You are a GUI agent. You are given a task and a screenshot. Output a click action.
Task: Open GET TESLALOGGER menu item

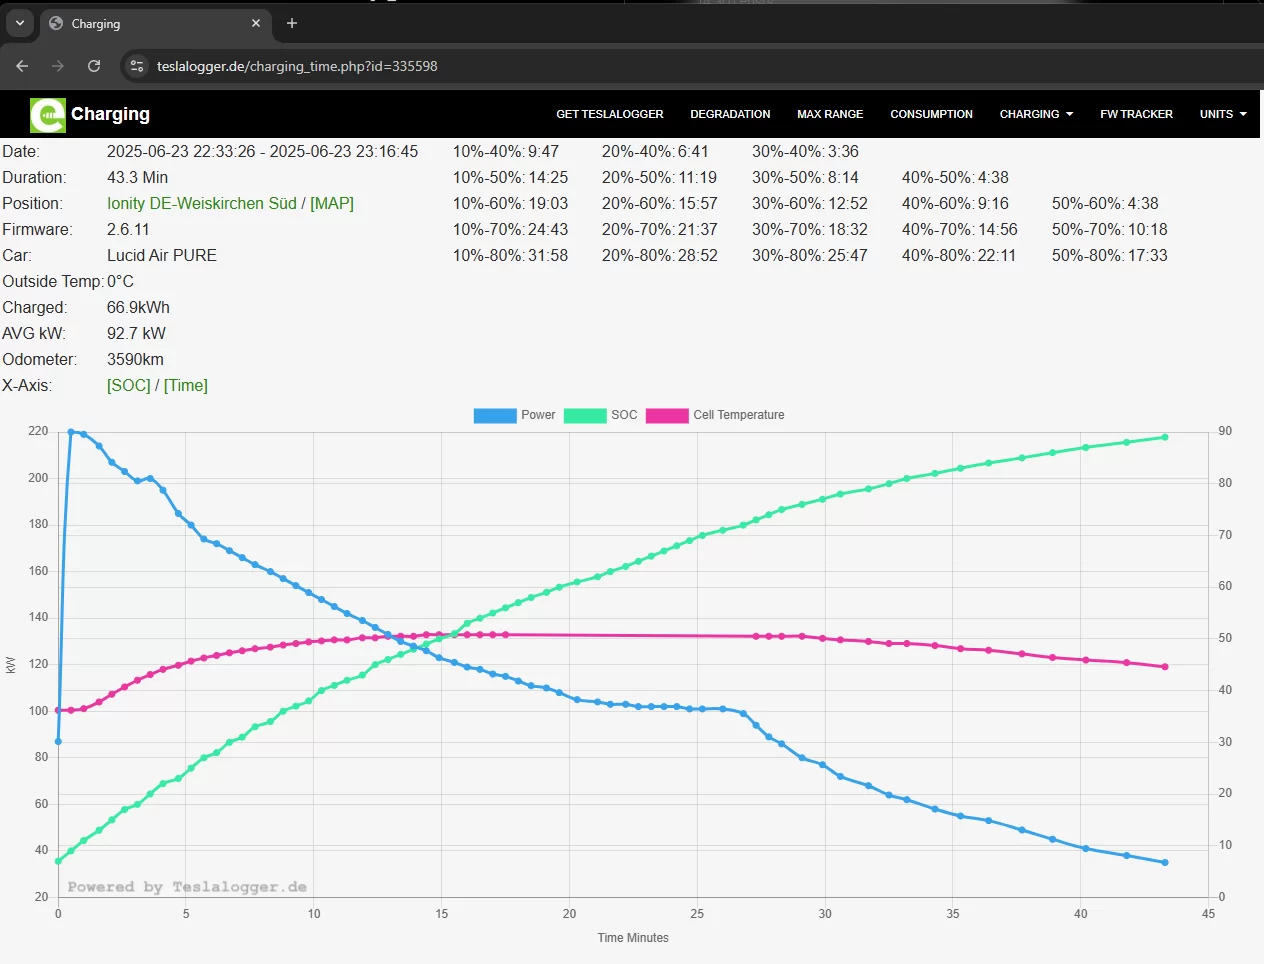pyautogui.click(x=610, y=114)
